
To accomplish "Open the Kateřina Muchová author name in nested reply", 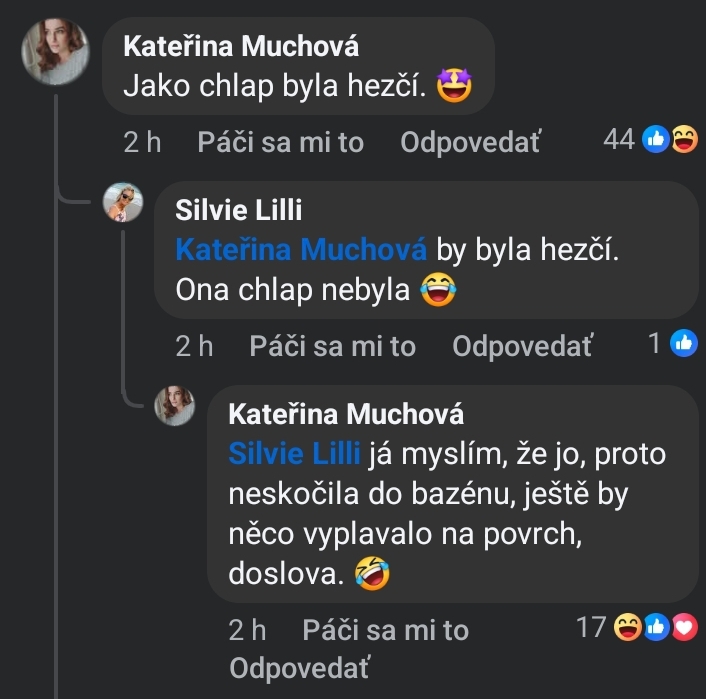I will pos(346,414).
